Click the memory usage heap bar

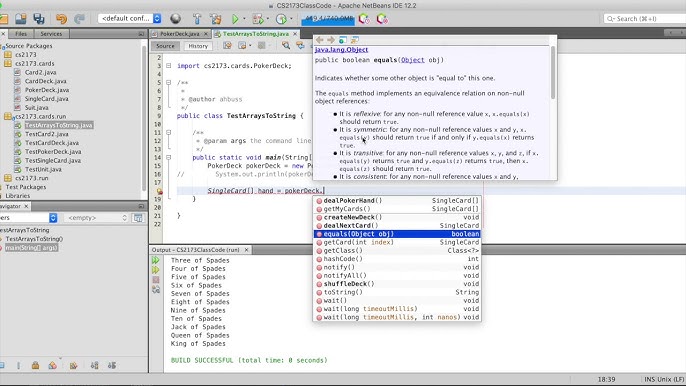(328, 18)
